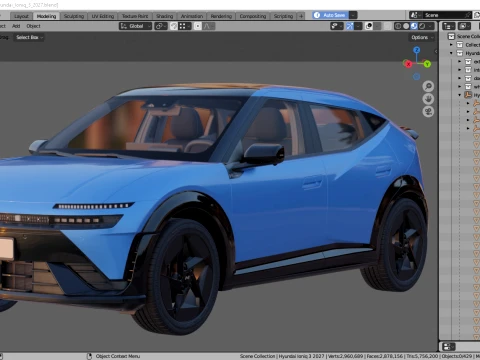Image resolution: width=480 pixels, height=360 pixels.
Task: Open object types visibility dropdown
Action: click(337, 26)
